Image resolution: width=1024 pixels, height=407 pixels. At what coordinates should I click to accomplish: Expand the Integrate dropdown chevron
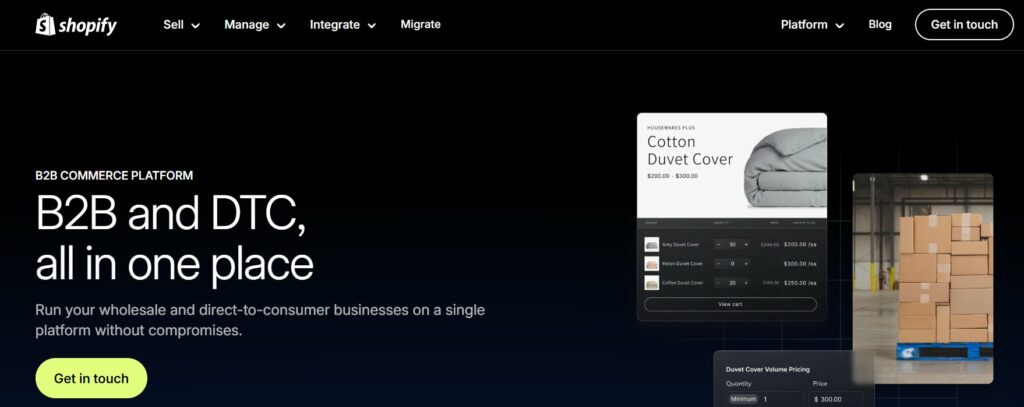pos(372,25)
